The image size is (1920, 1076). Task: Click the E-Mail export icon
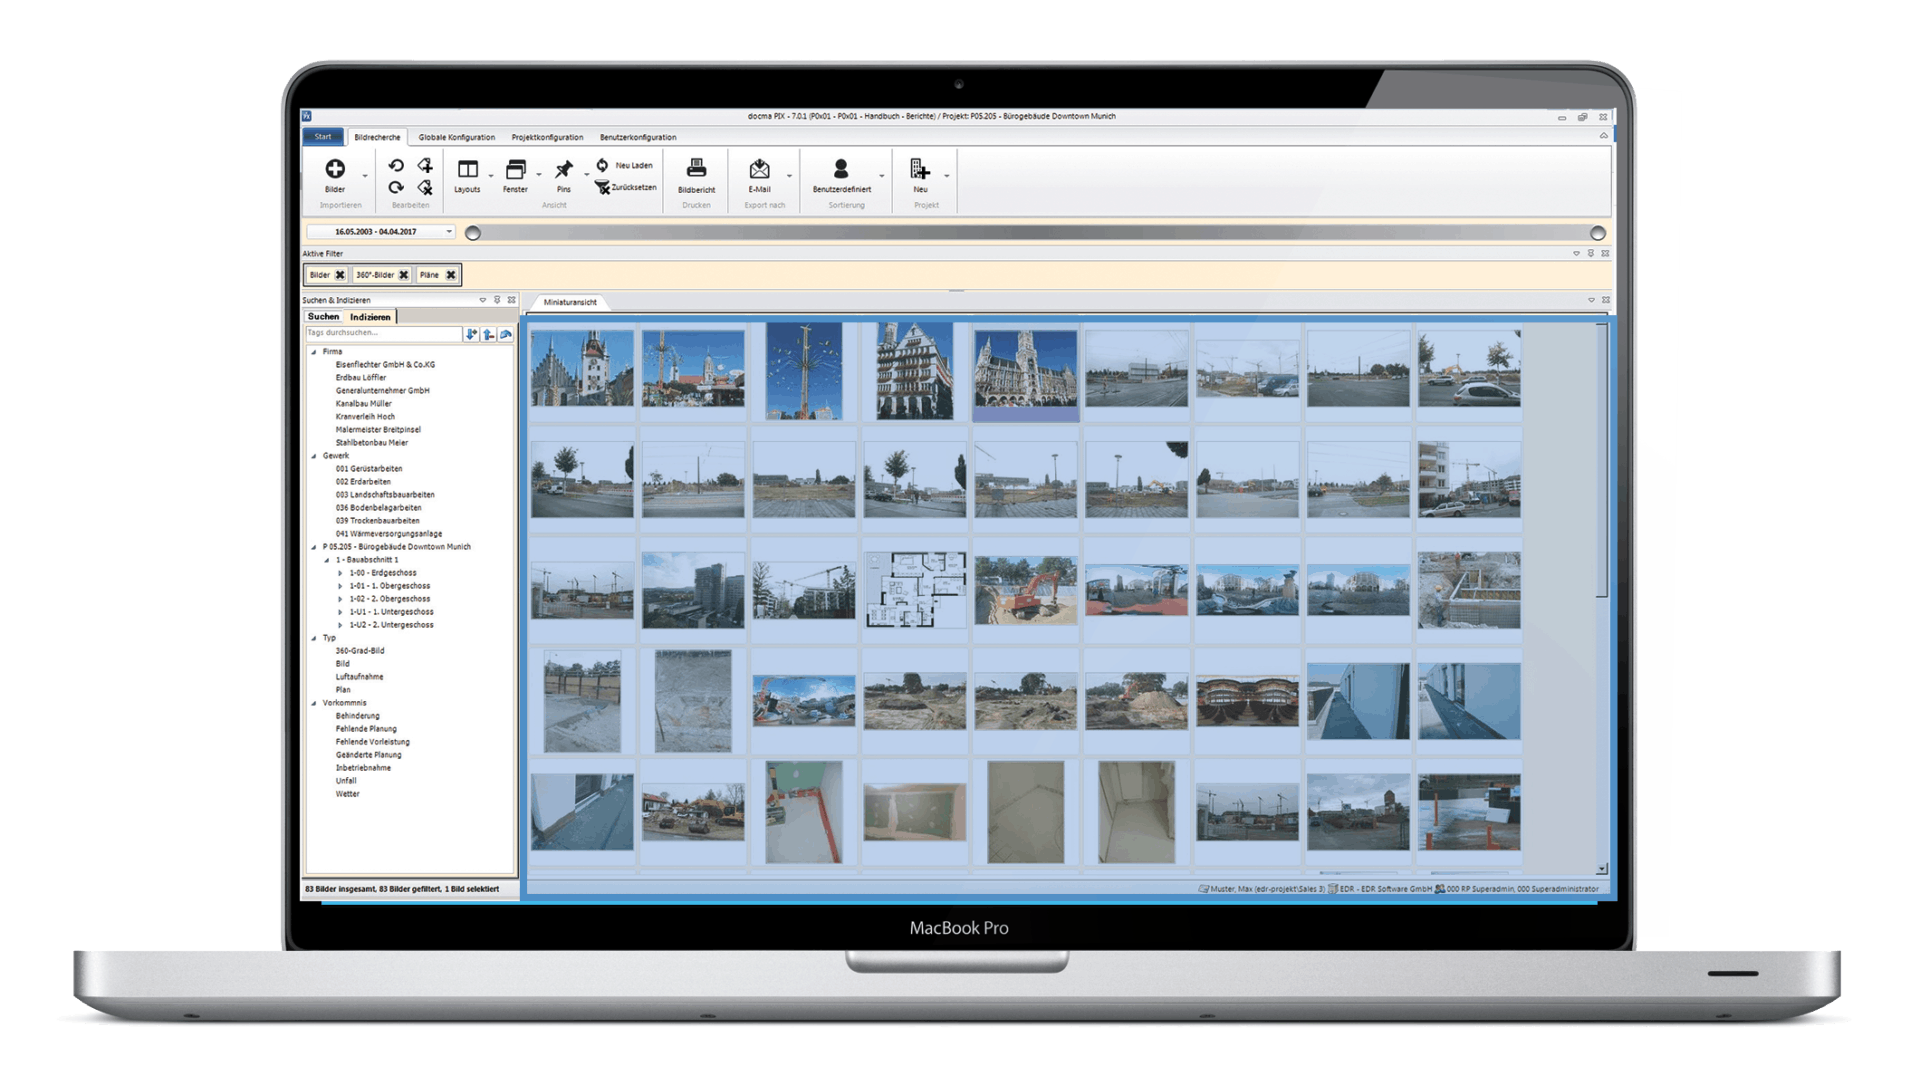(x=759, y=169)
